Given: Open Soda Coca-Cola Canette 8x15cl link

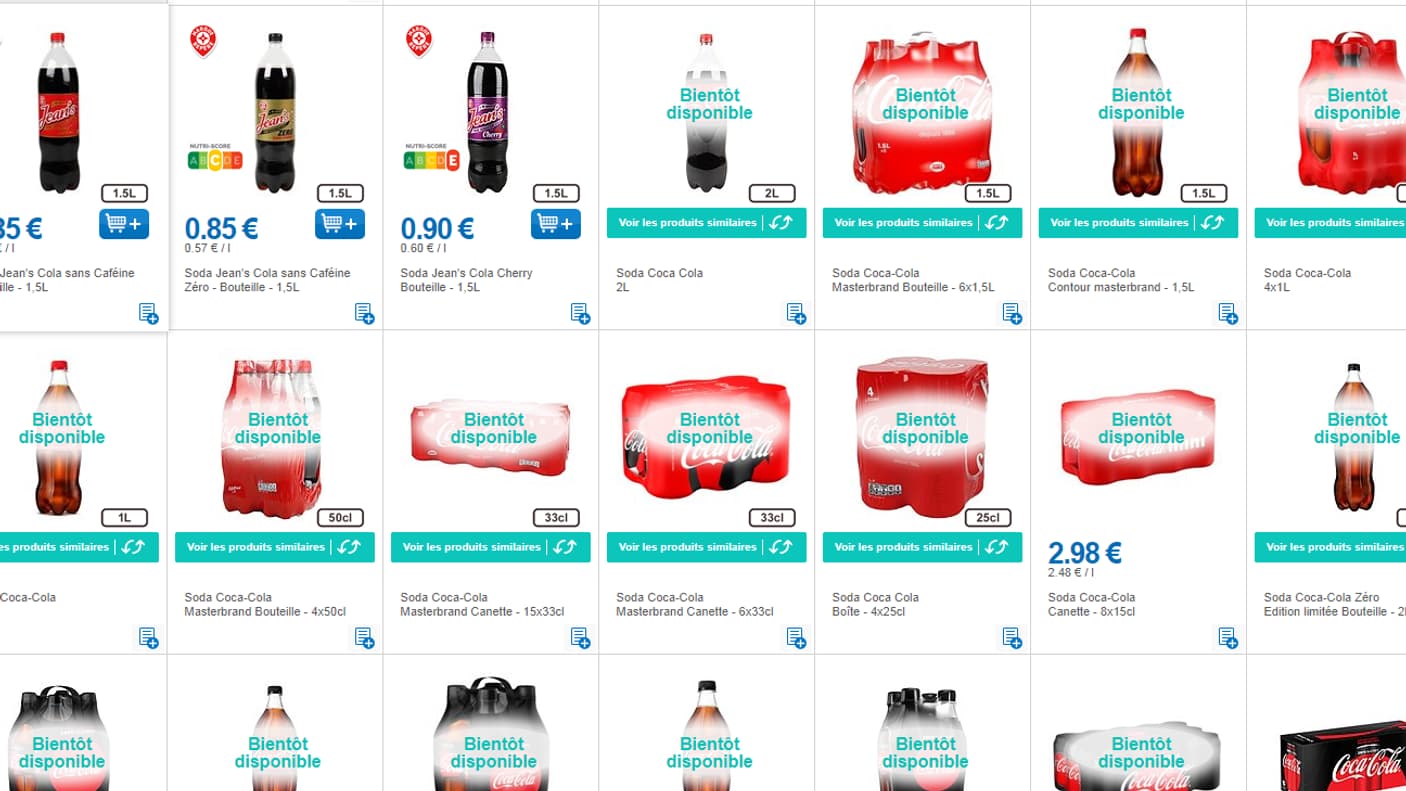Looking at the screenshot, I should click(1092, 604).
